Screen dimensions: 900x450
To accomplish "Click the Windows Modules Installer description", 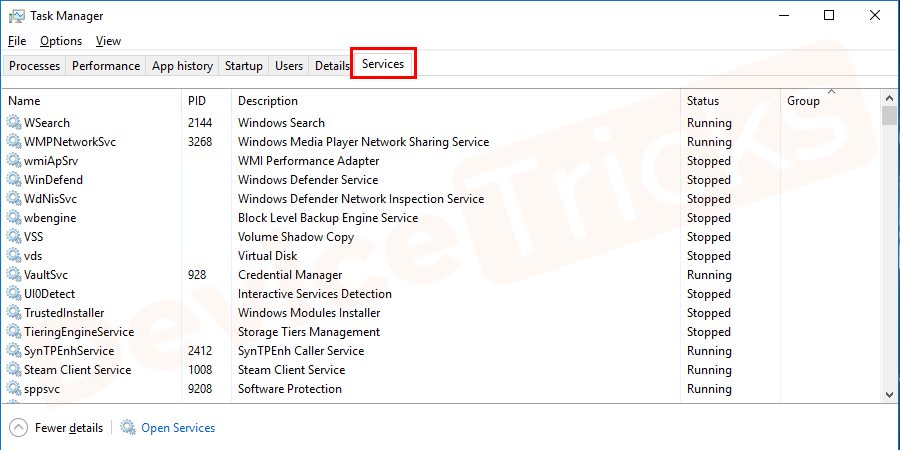I will tap(309, 312).
